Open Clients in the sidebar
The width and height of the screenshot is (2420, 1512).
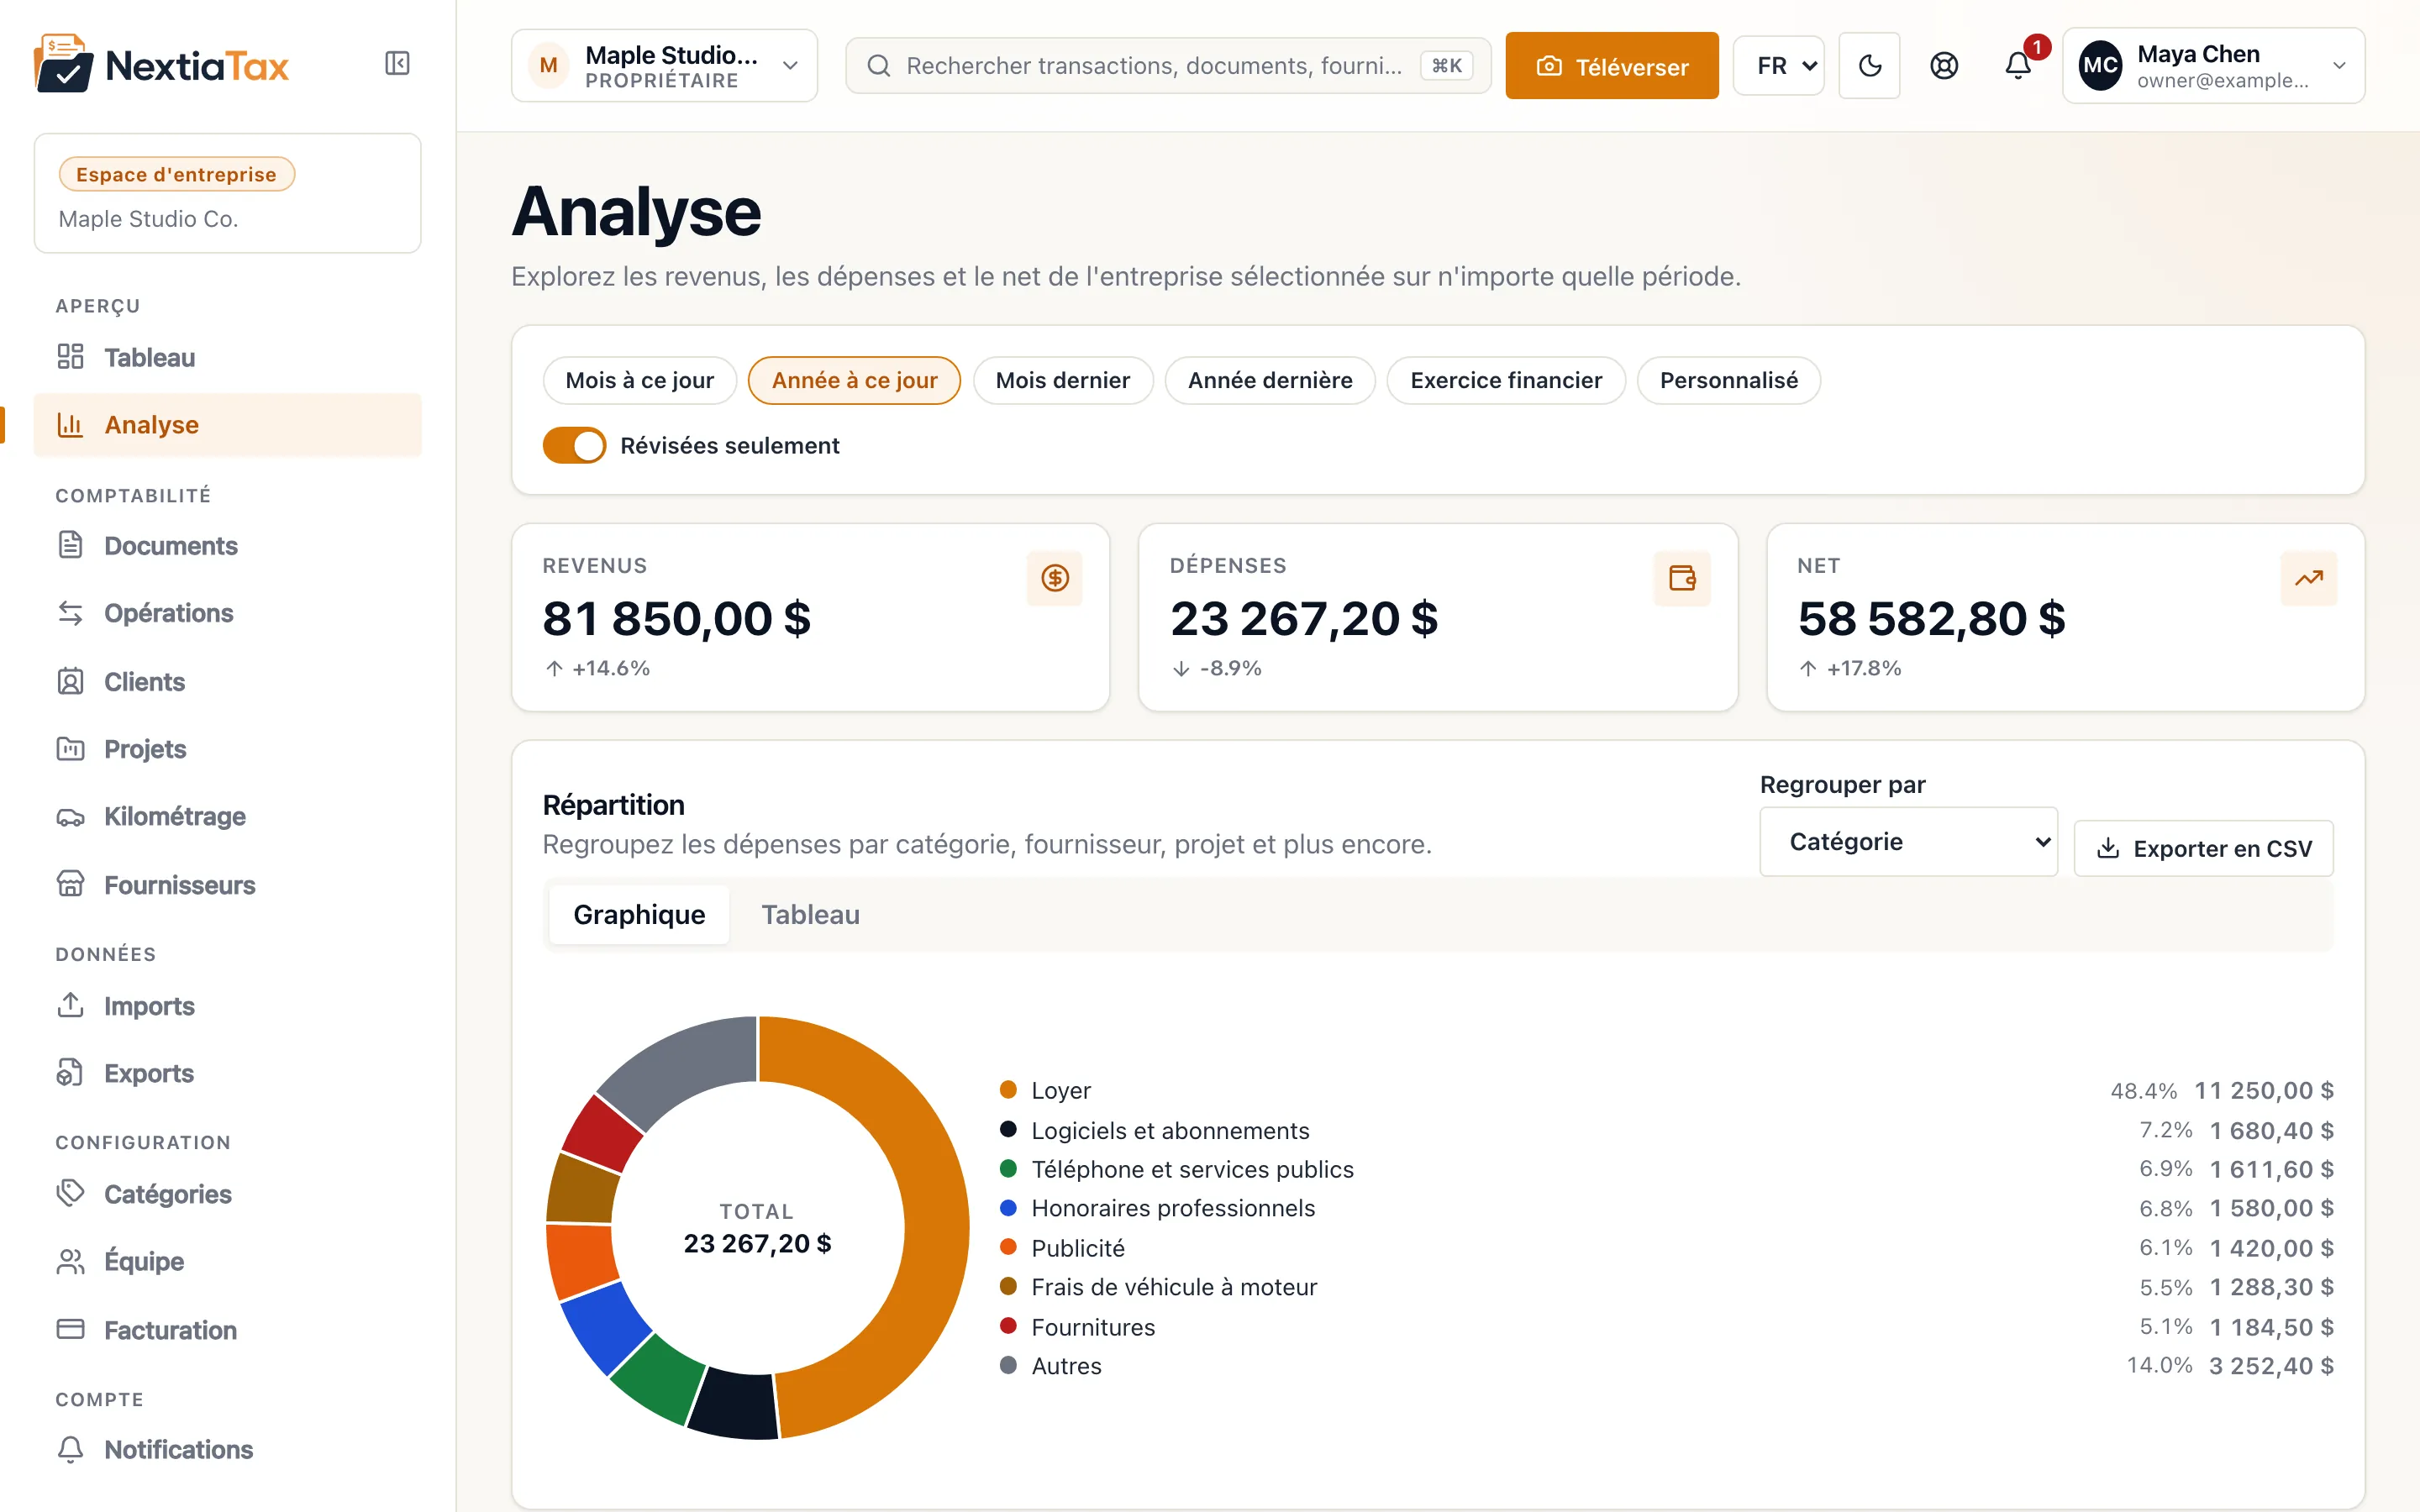tap(228, 681)
